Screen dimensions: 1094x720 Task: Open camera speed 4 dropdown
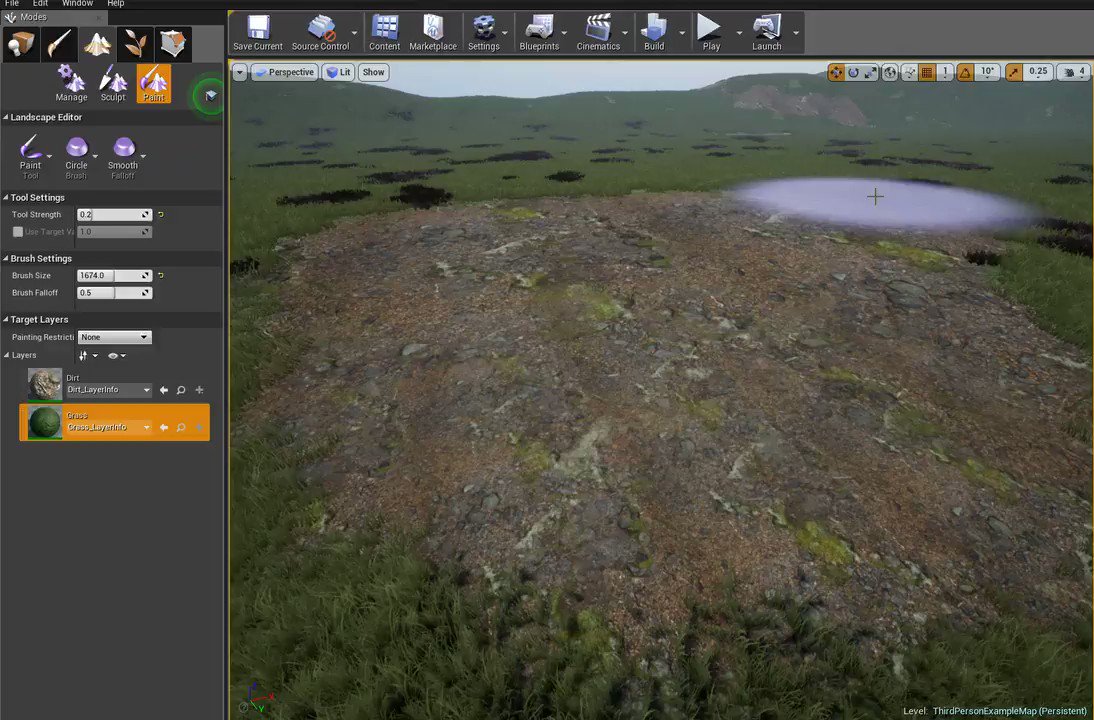click(1074, 72)
